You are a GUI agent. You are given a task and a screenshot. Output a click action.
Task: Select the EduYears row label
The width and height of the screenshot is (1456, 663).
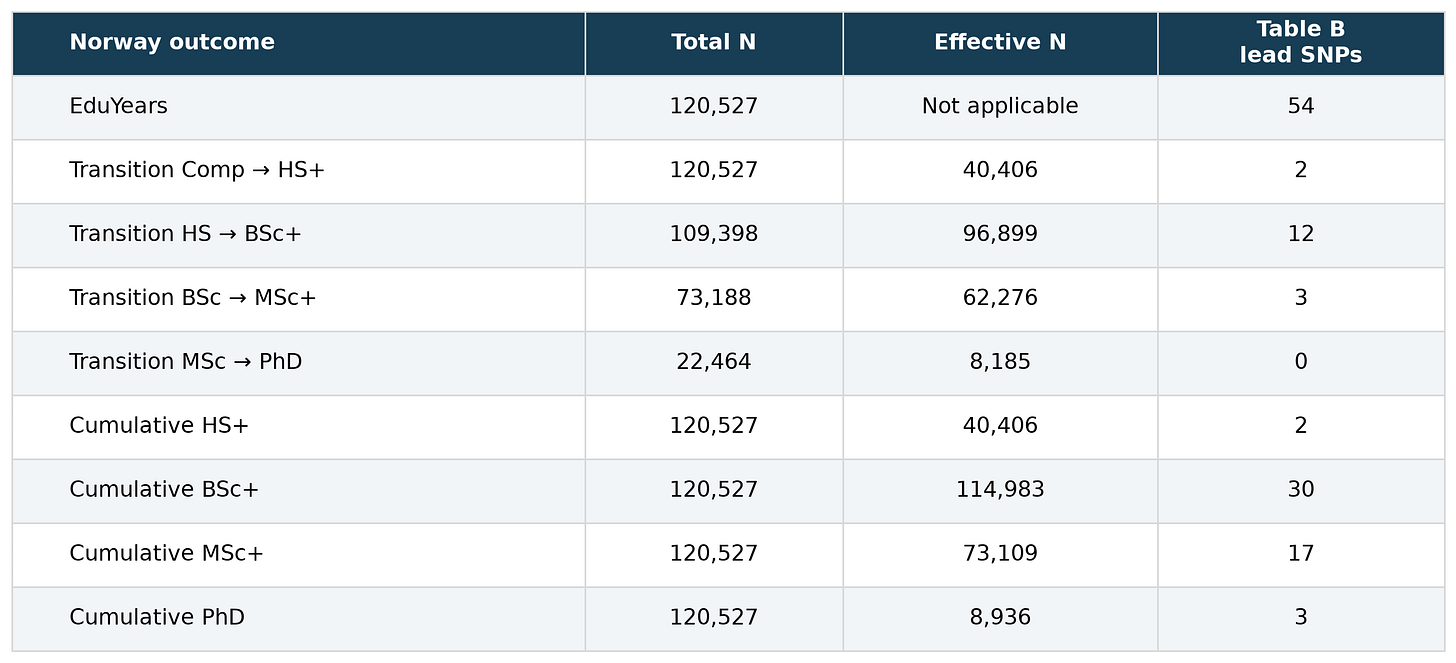[118, 106]
